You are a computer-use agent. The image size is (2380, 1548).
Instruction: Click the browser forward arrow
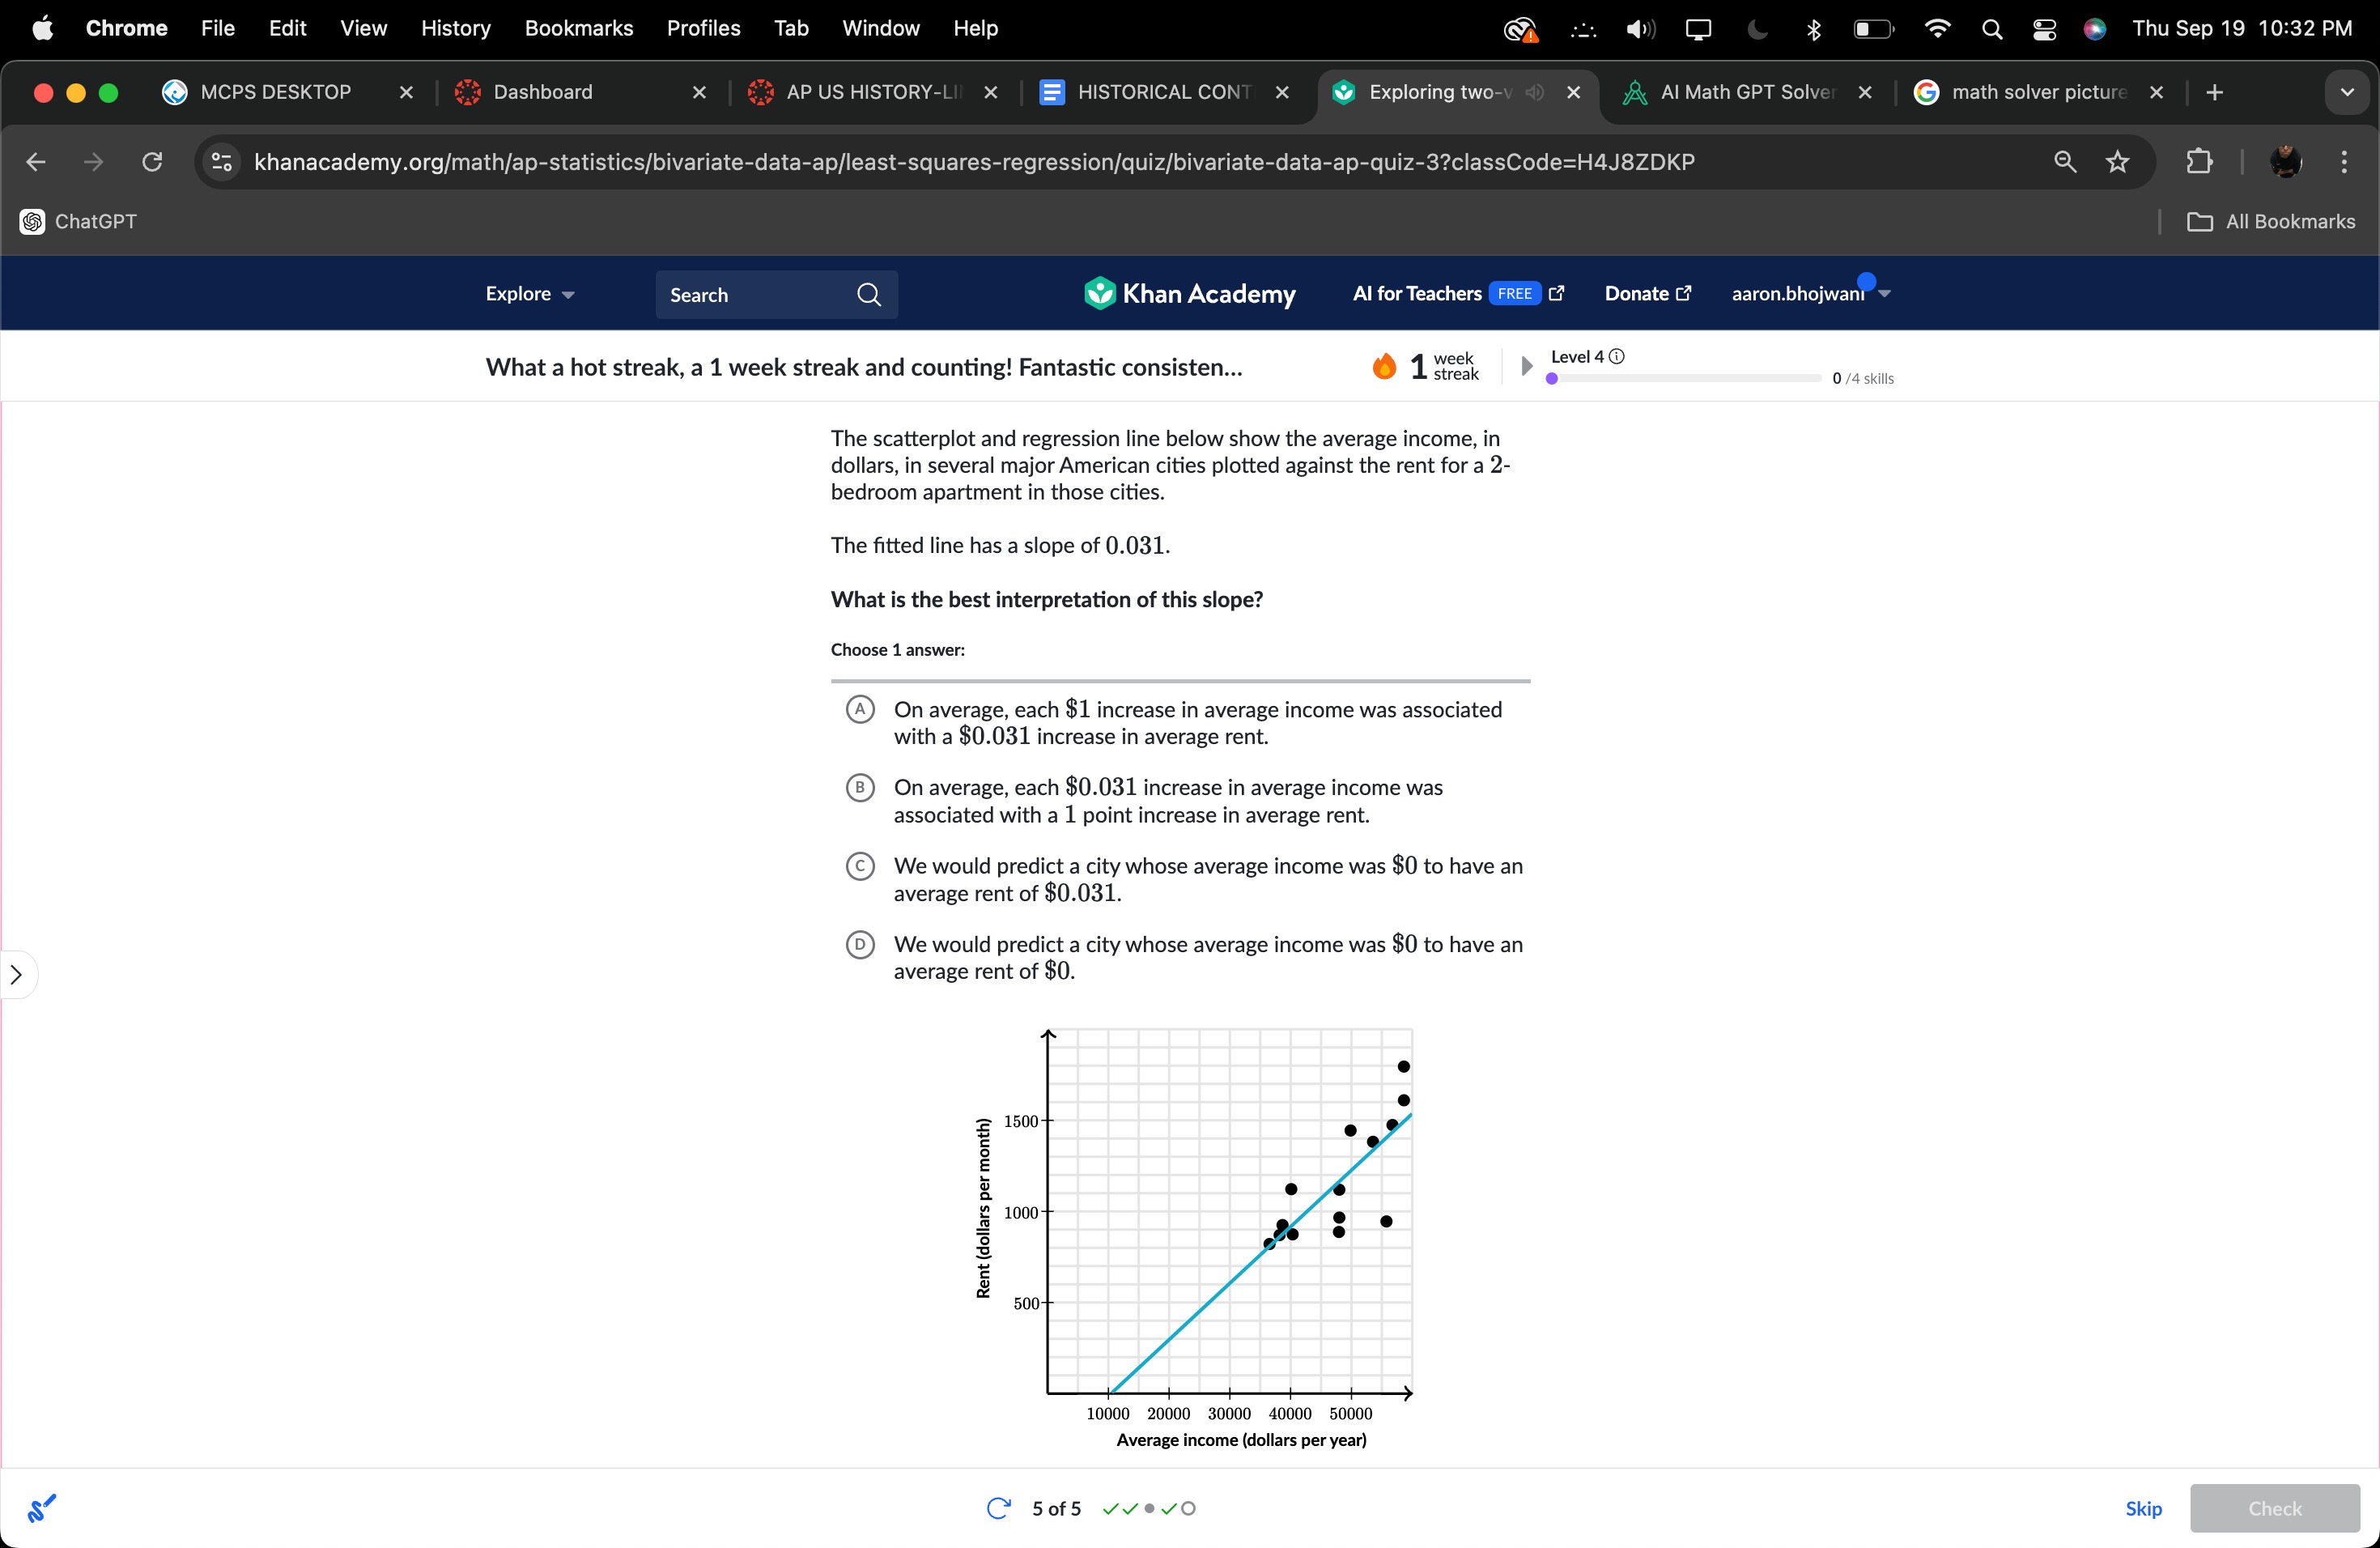[x=94, y=162]
